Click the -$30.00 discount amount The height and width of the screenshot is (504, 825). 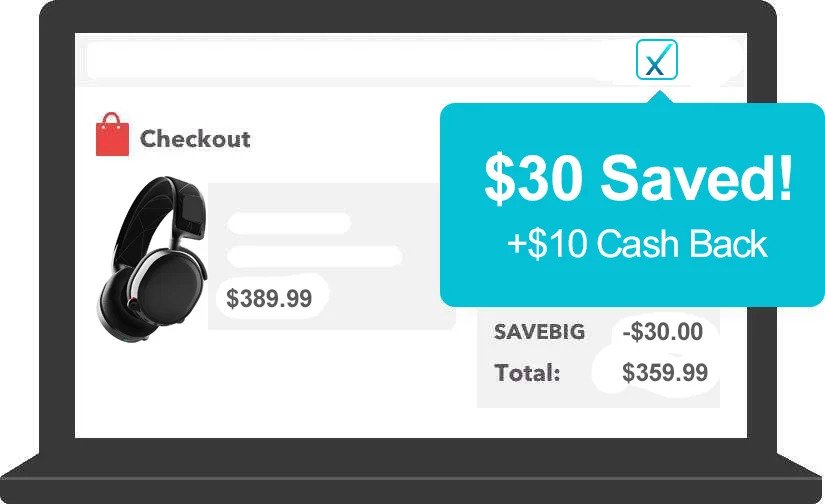661,332
